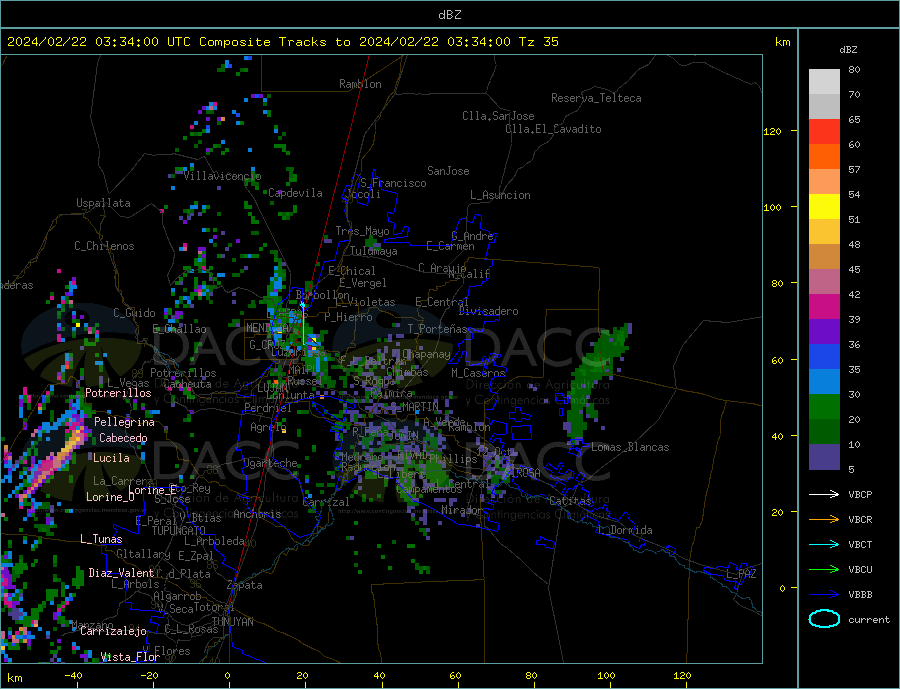900x689 pixels.
Task: Click the 'Tres_Mayo' map label
Action: click(362, 231)
